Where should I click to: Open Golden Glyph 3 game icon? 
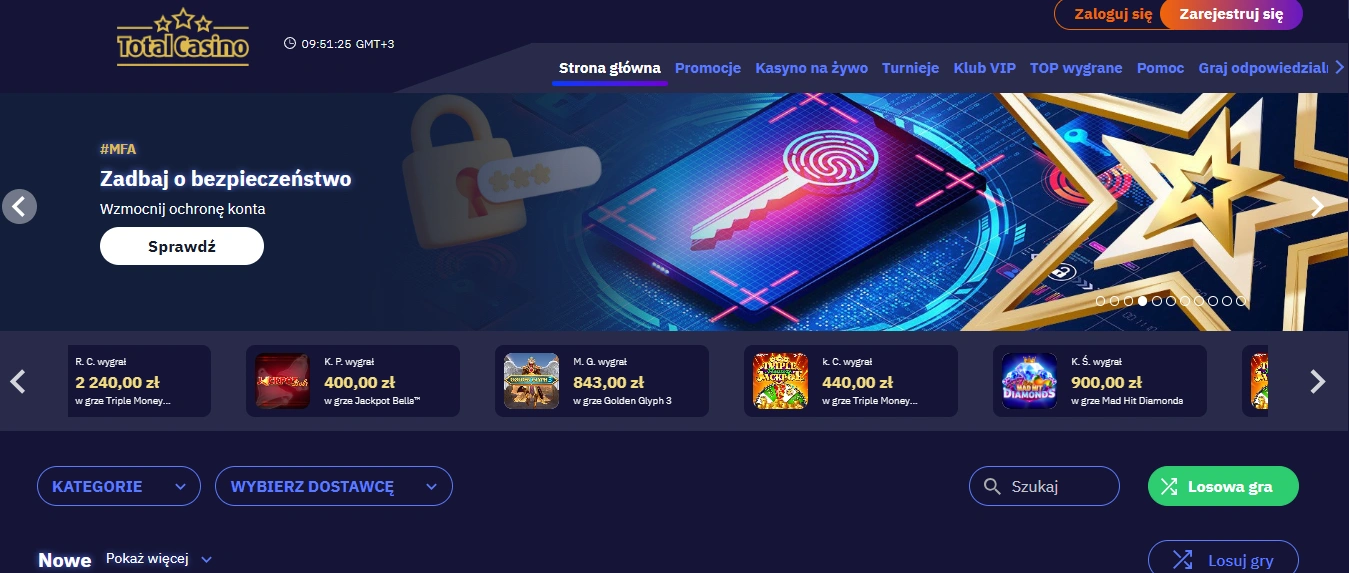point(531,381)
